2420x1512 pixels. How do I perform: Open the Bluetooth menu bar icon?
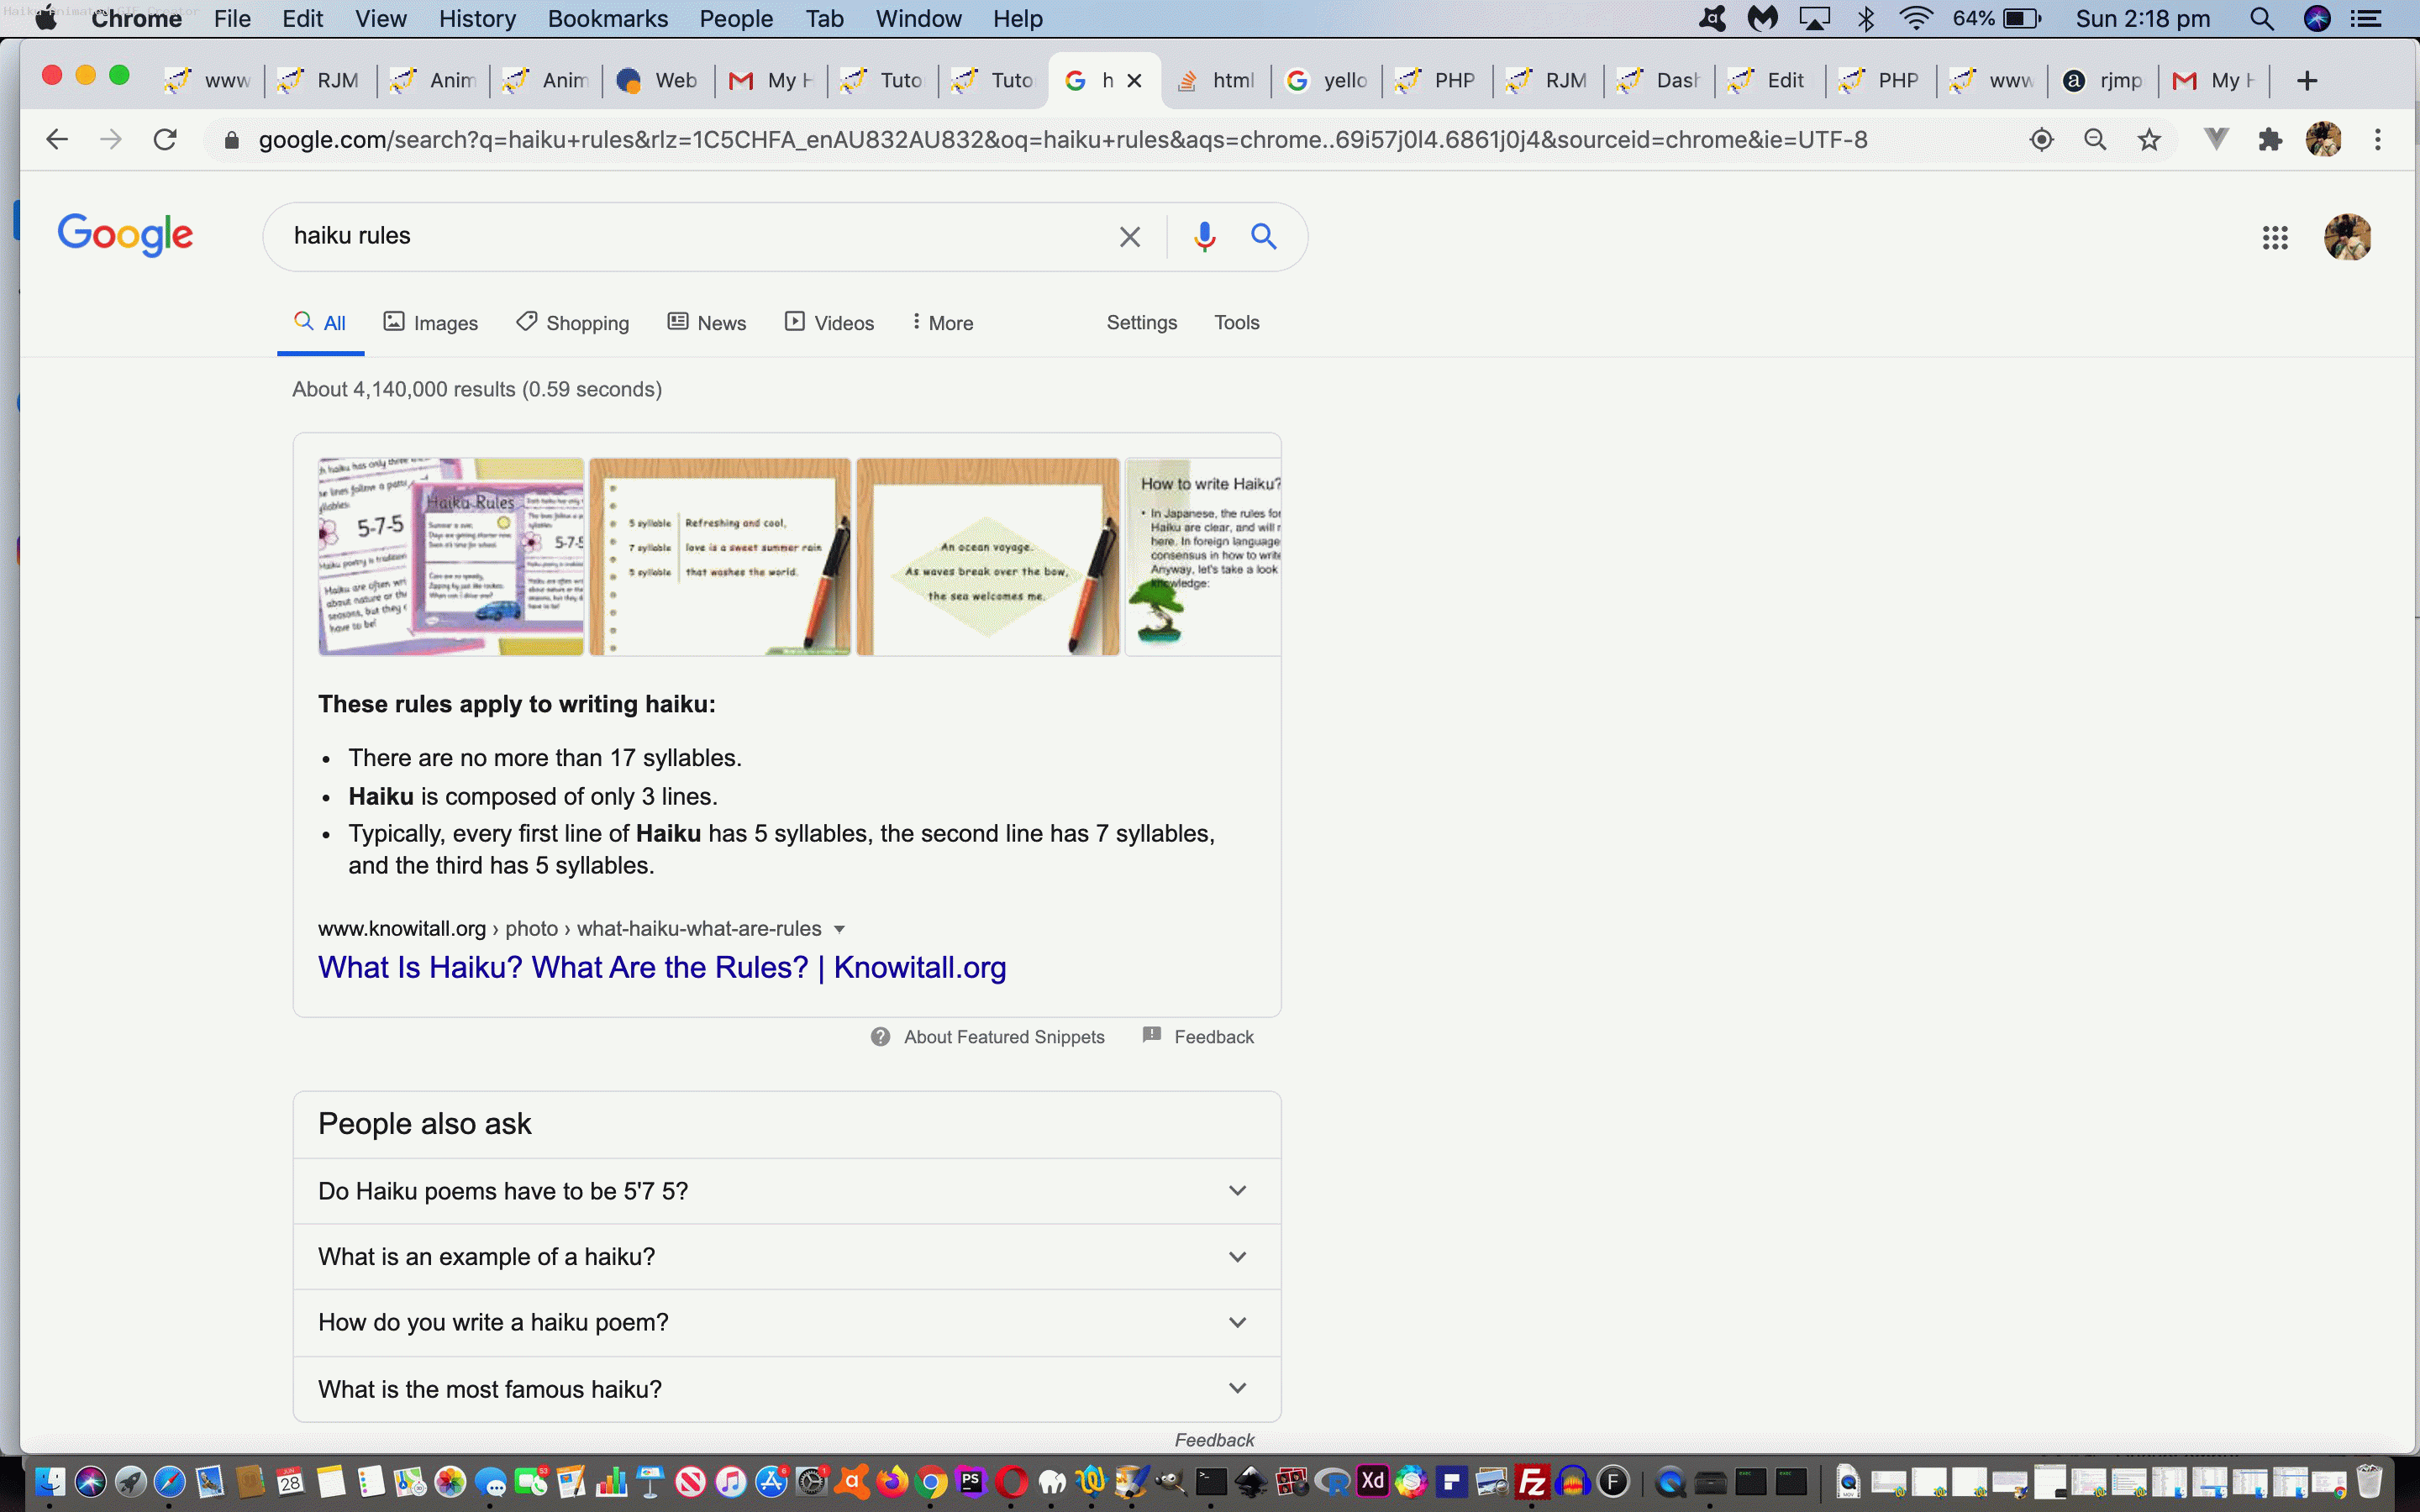coord(1866,19)
